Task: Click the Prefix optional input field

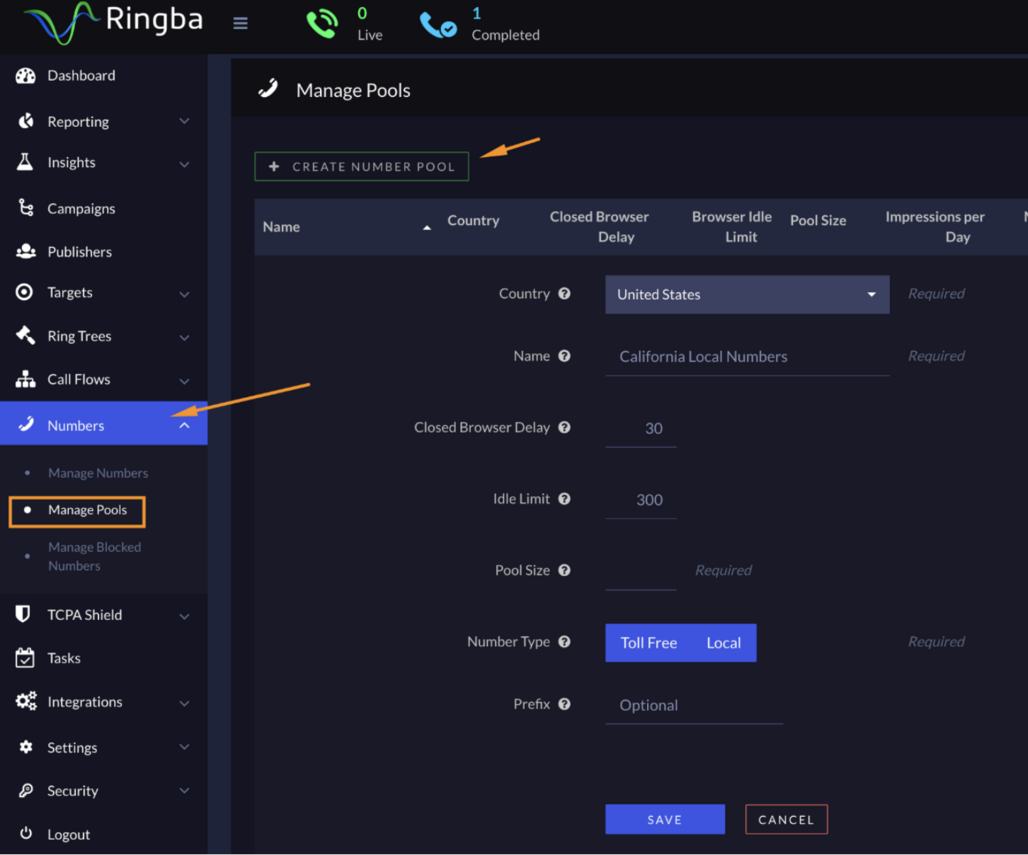Action: click(694, 706)
